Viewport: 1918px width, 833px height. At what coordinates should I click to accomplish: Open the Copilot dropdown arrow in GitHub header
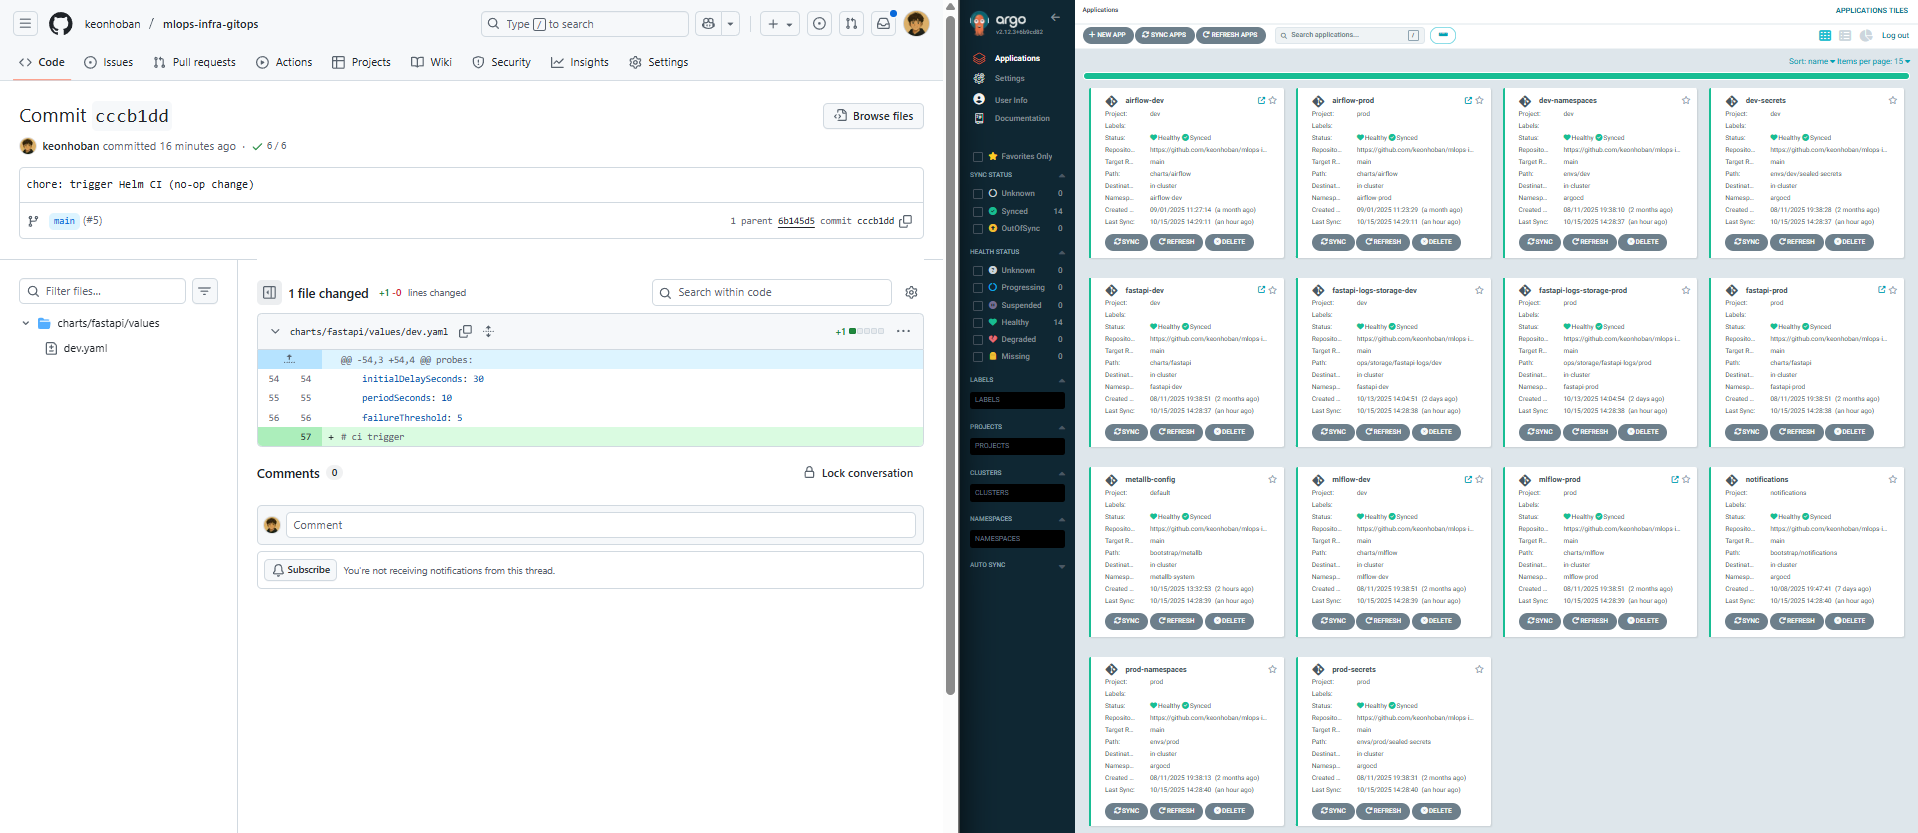(x=731, y=23)
